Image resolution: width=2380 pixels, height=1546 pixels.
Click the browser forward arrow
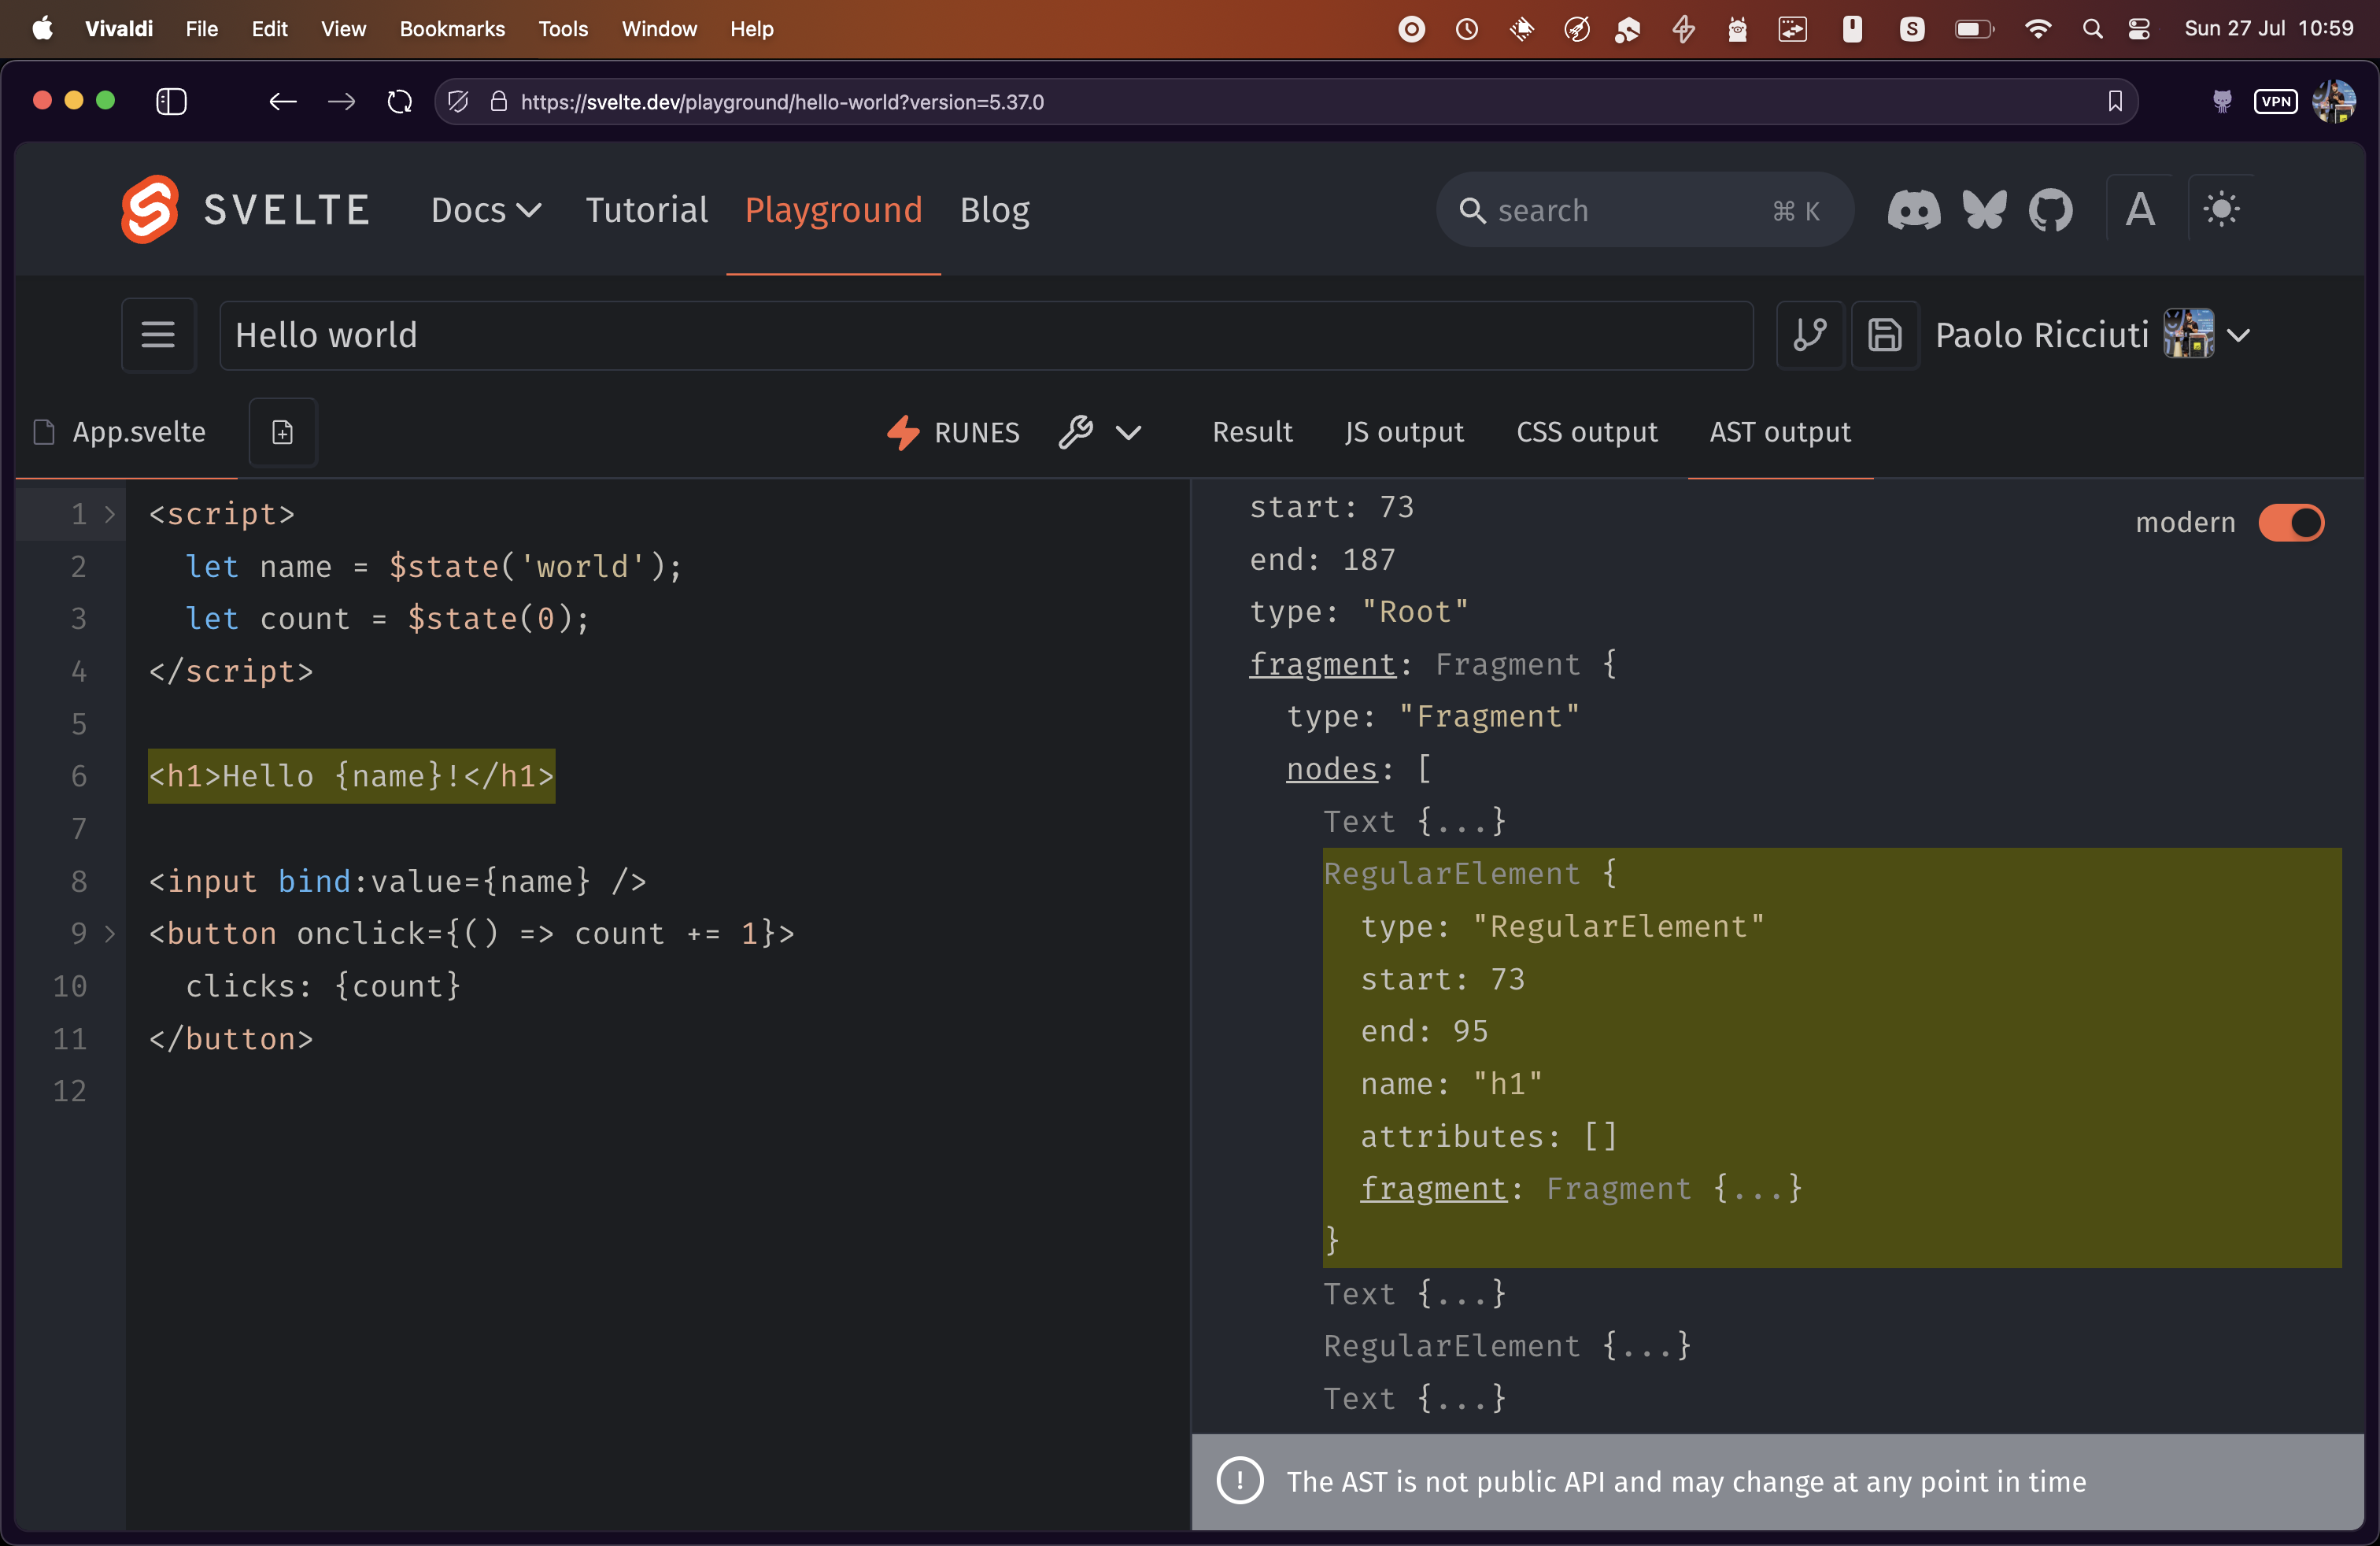[x=342, y=102]
